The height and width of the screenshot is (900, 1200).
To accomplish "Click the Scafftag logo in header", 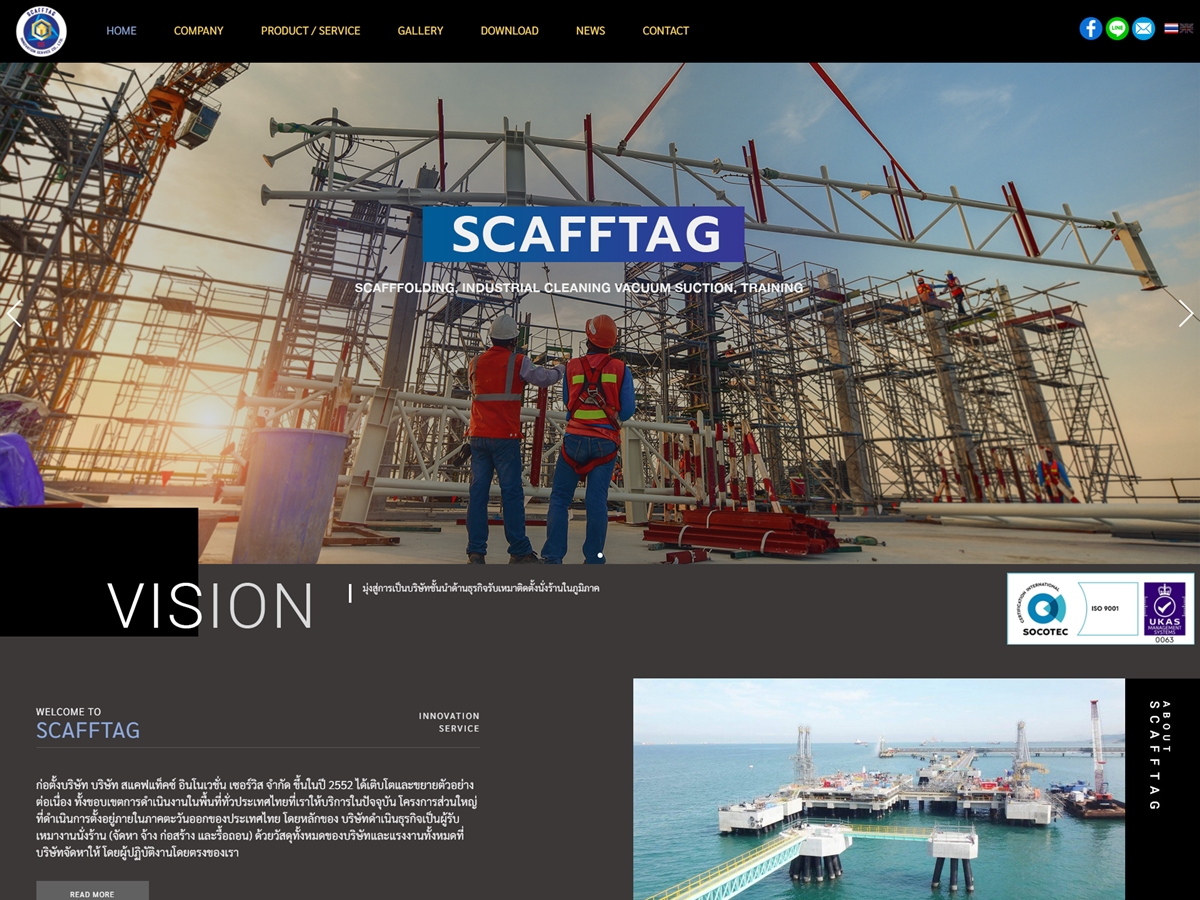I will [41, 31].
